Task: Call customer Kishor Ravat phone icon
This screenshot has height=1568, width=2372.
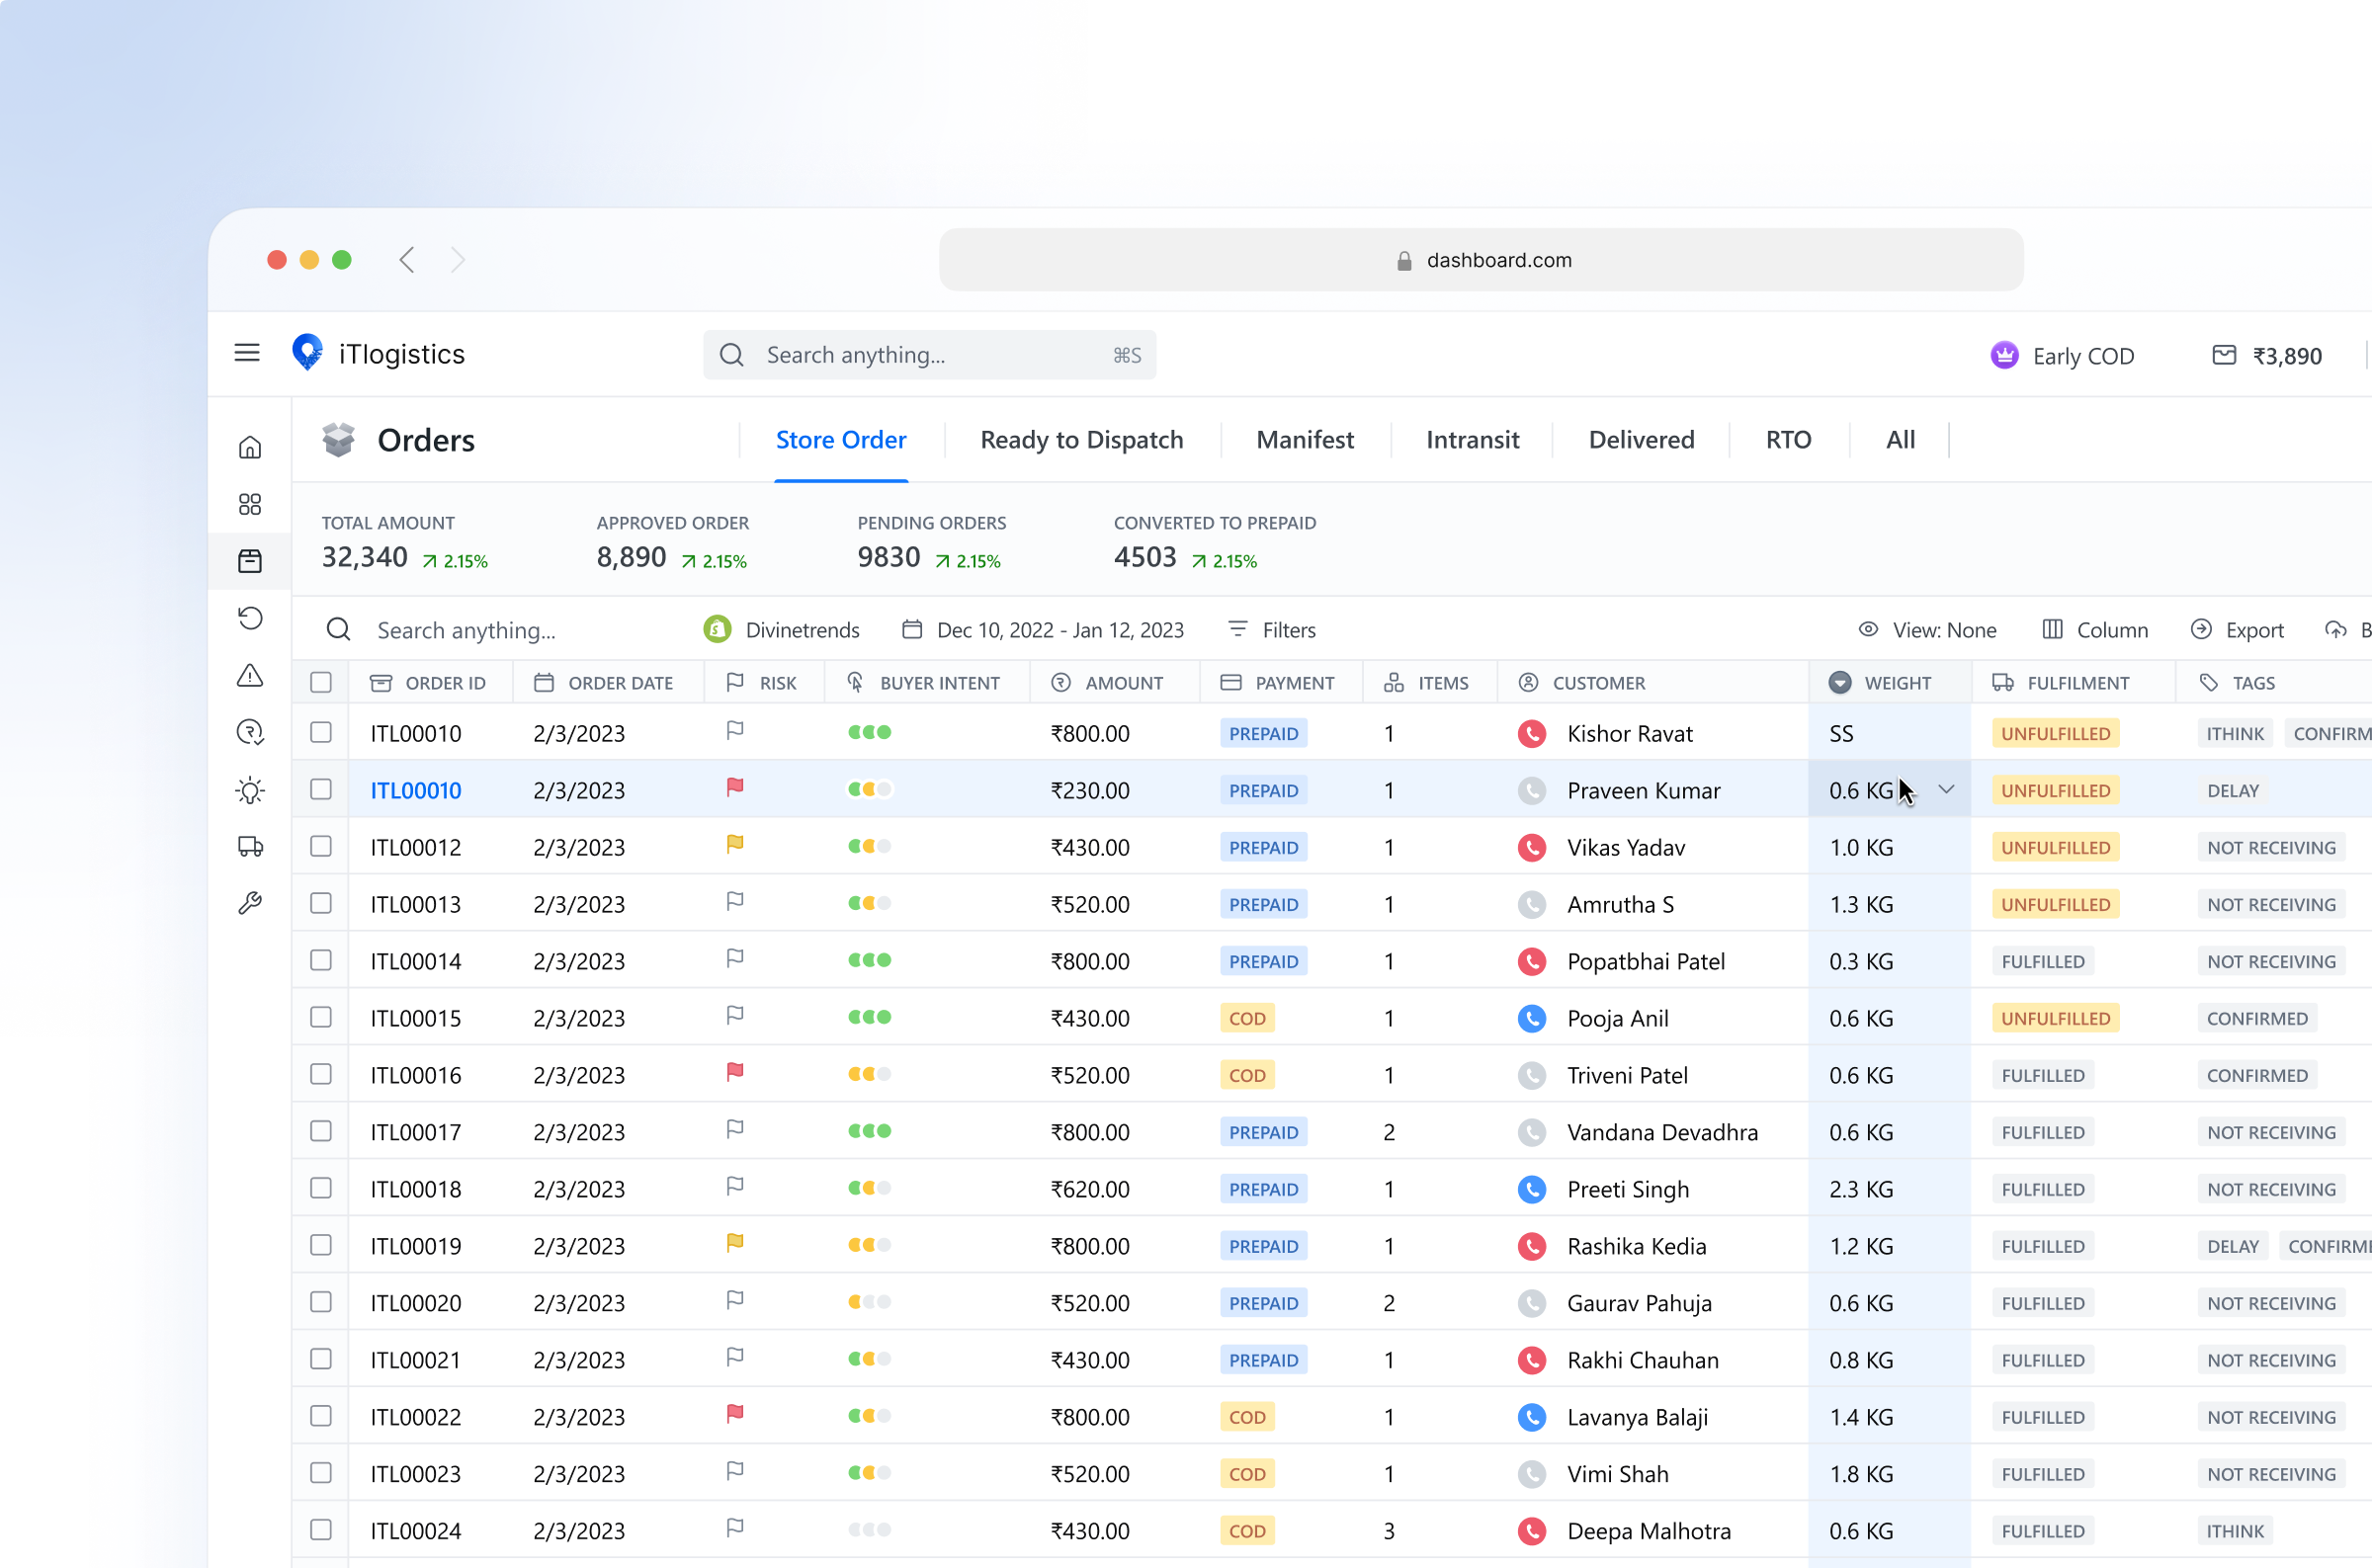Action: click(x=1531, y=734)
